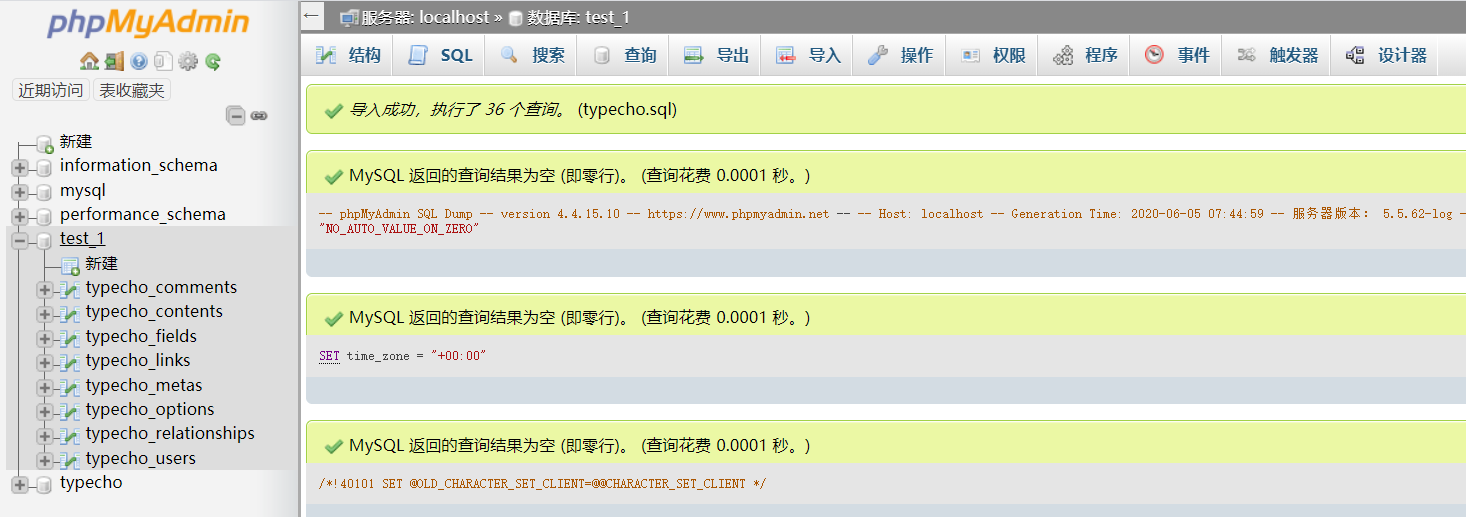Open the test_1 database link
The image size is (1466, 517).
(82, 239)
